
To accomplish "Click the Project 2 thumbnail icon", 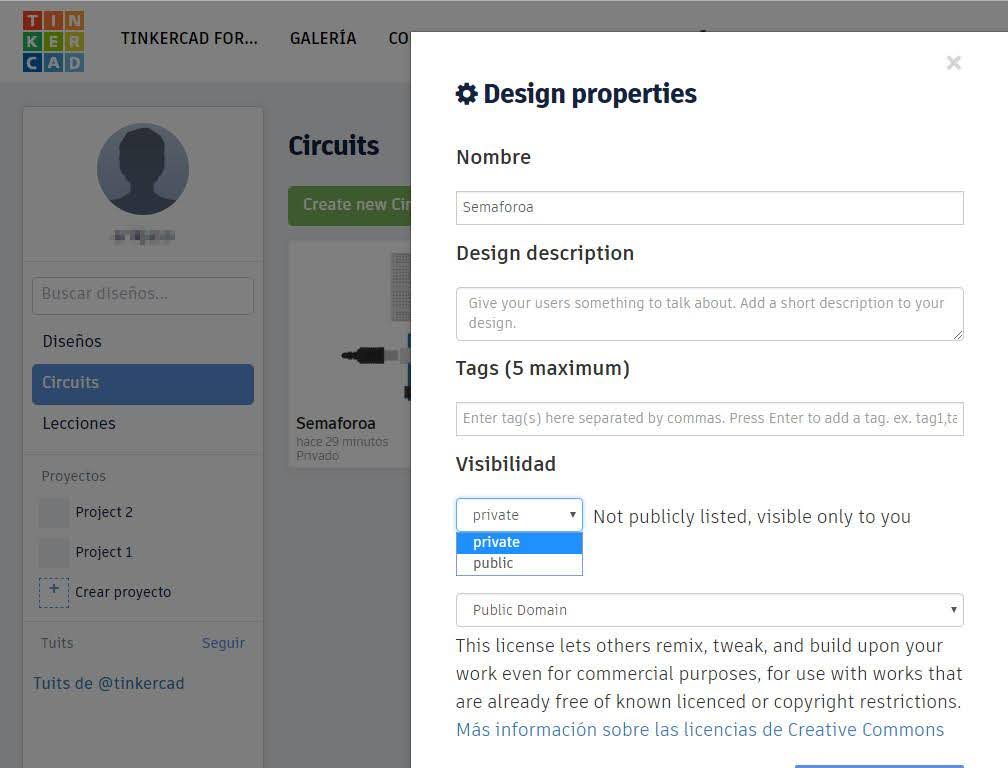I will pos(54,513).
